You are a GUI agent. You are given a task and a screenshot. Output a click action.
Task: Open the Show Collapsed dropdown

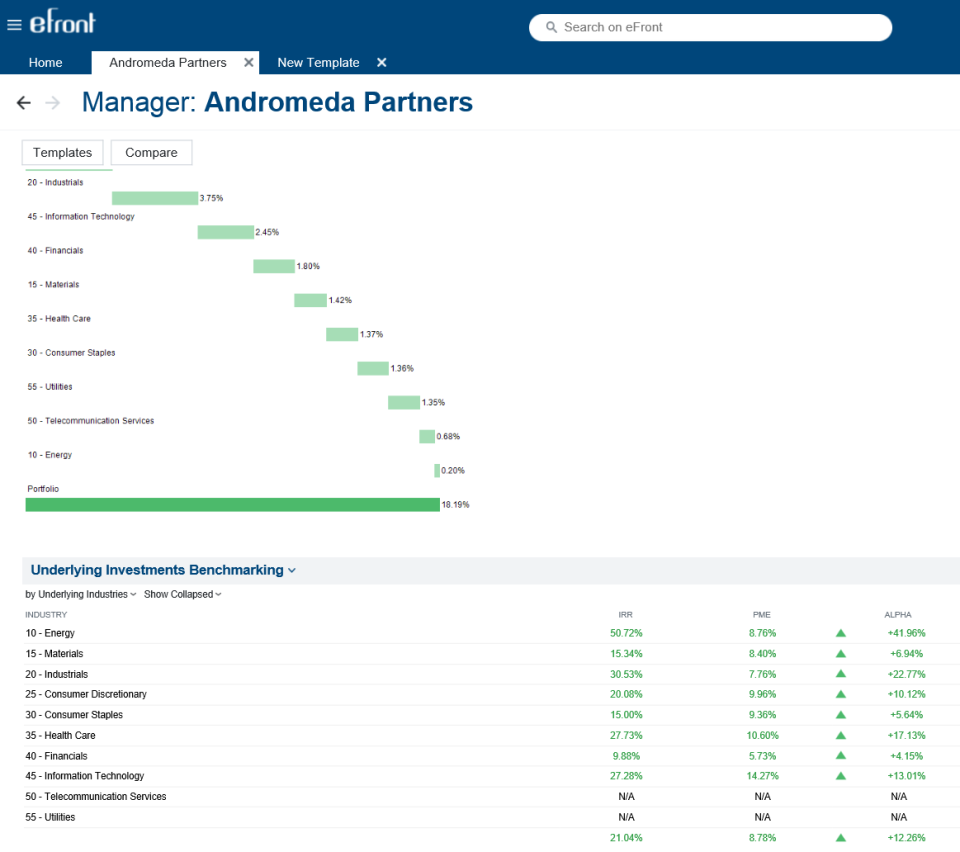click(182, 593)
